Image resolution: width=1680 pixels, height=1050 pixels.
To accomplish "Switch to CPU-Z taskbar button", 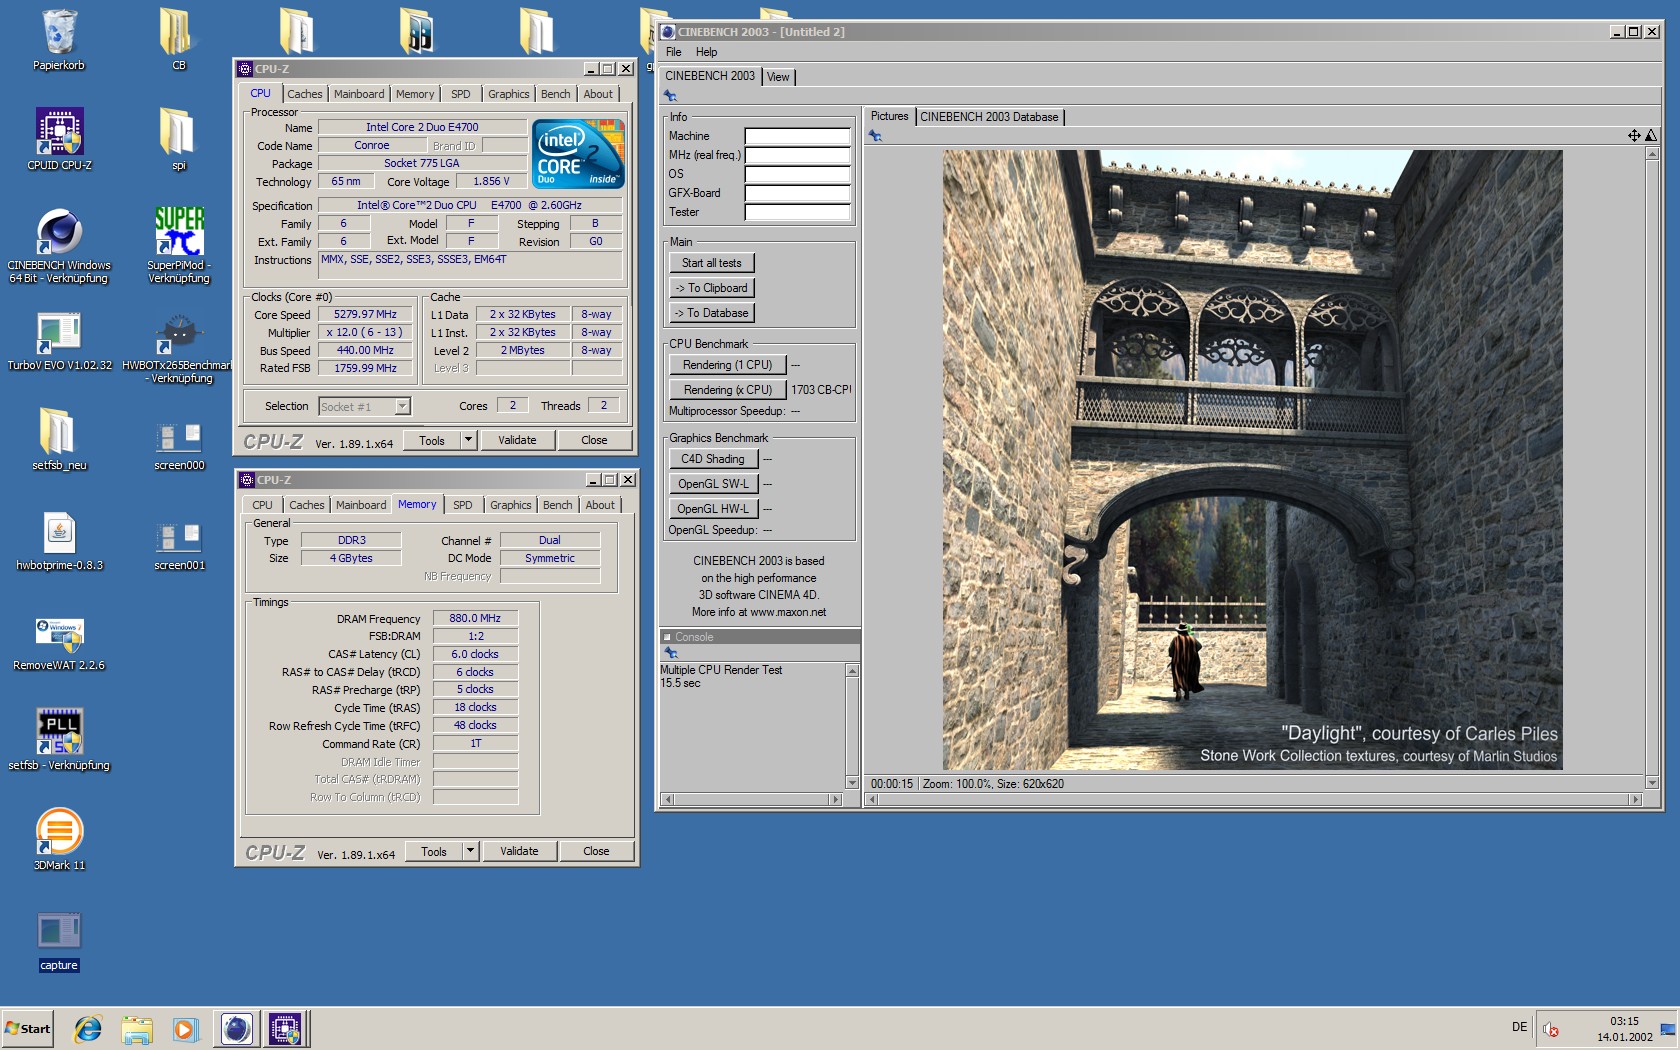I will (285, 1028).
